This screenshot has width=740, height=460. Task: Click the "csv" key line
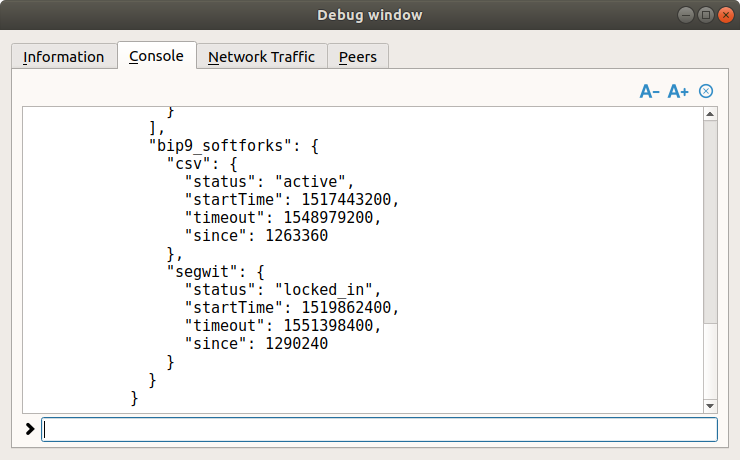pos(202,164)
